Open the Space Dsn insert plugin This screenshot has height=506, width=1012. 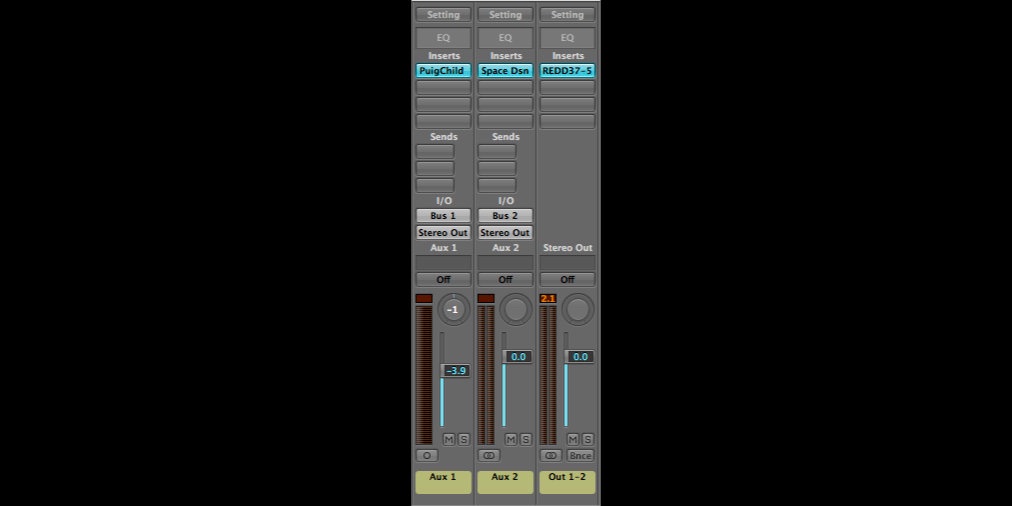click(505, 71)
